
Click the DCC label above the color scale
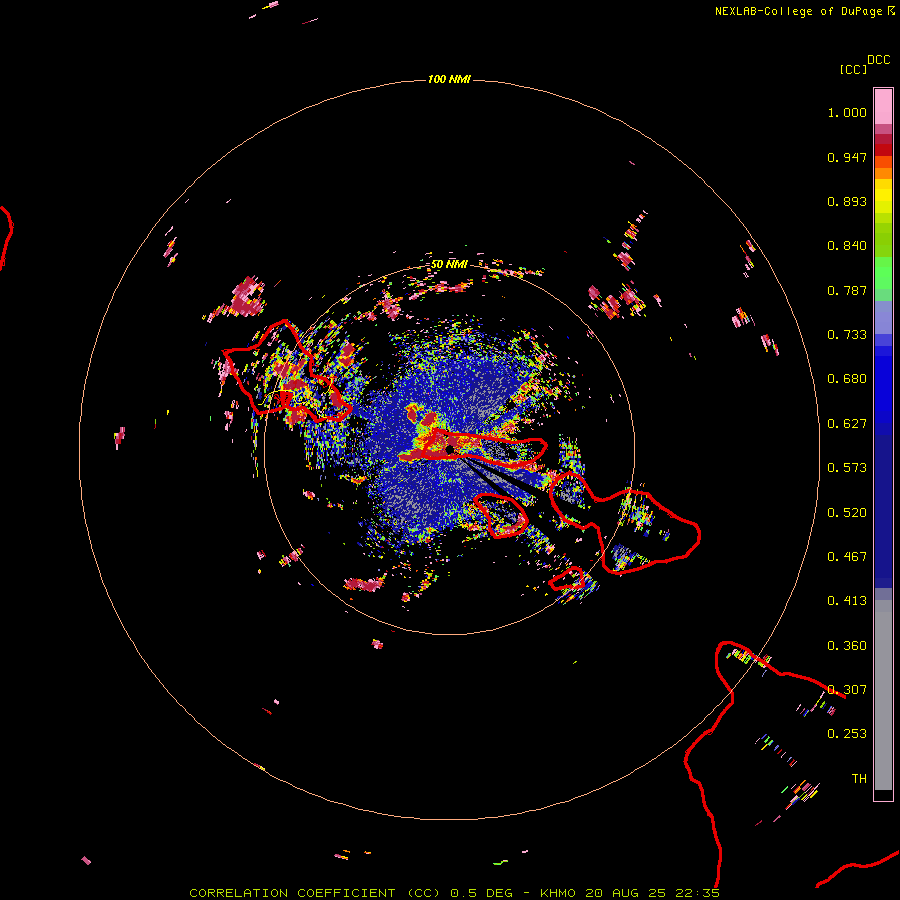(879, 60)
